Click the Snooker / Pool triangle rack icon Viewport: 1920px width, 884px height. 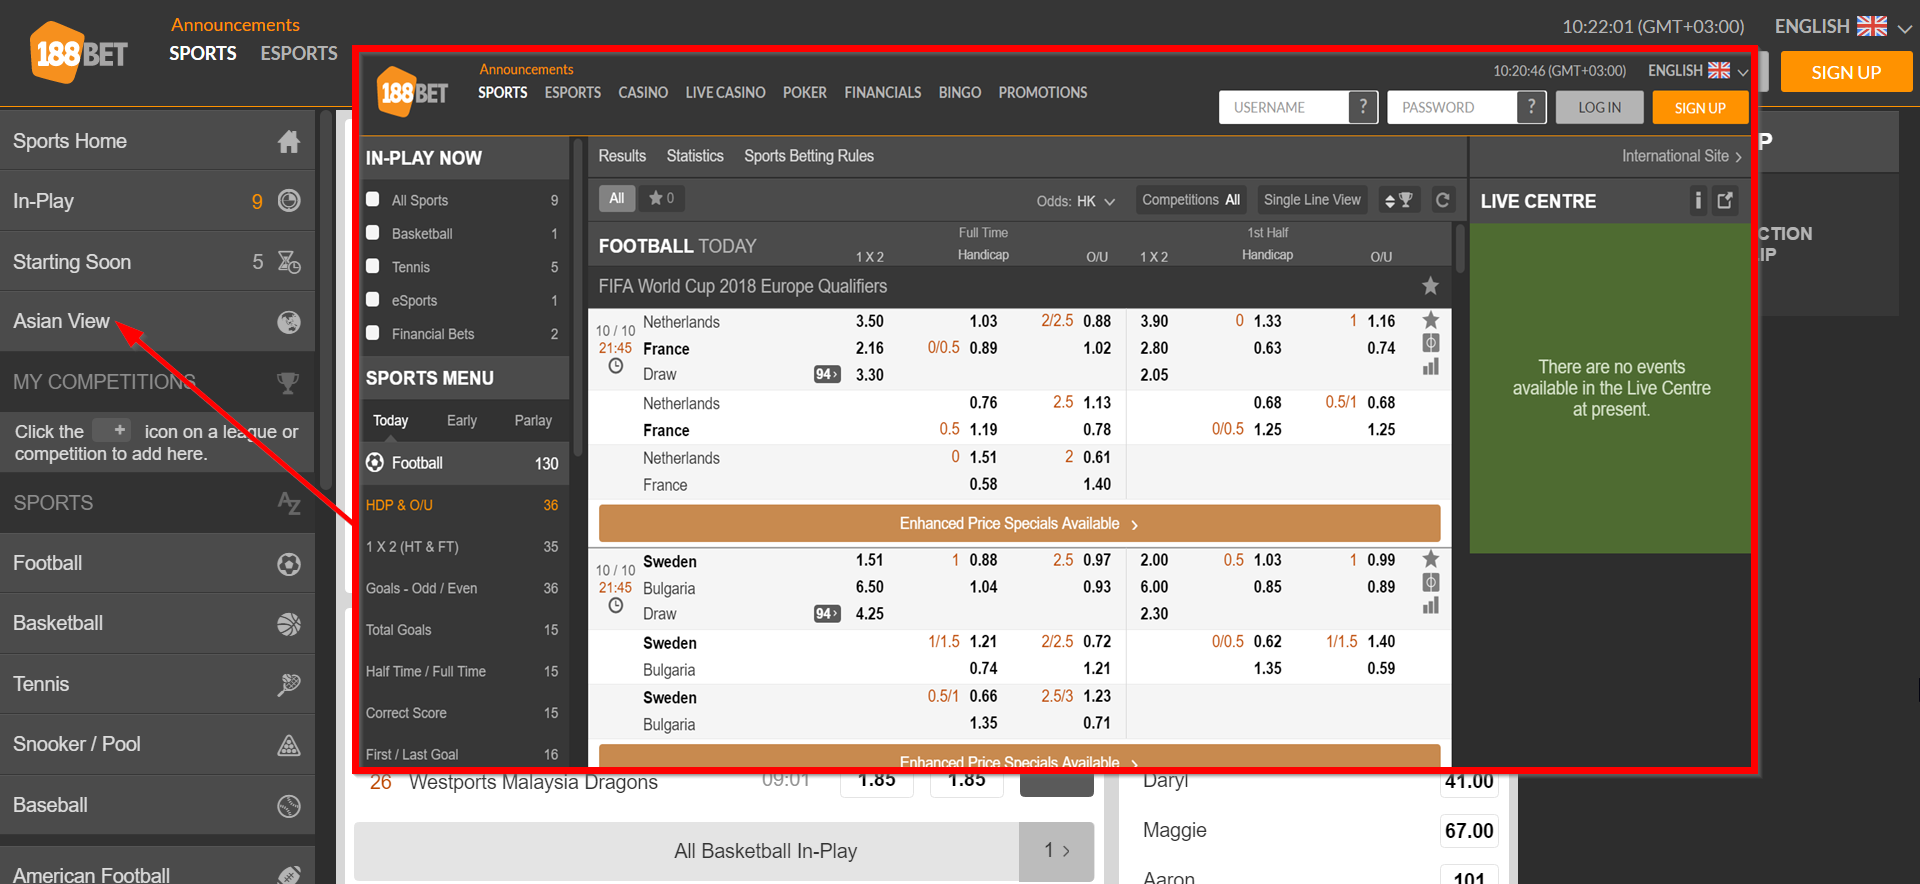289,745
